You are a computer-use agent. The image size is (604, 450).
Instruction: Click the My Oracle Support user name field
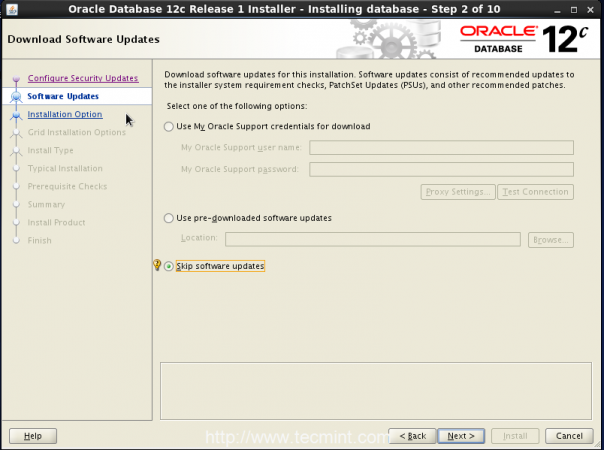(x=441, y=148)
